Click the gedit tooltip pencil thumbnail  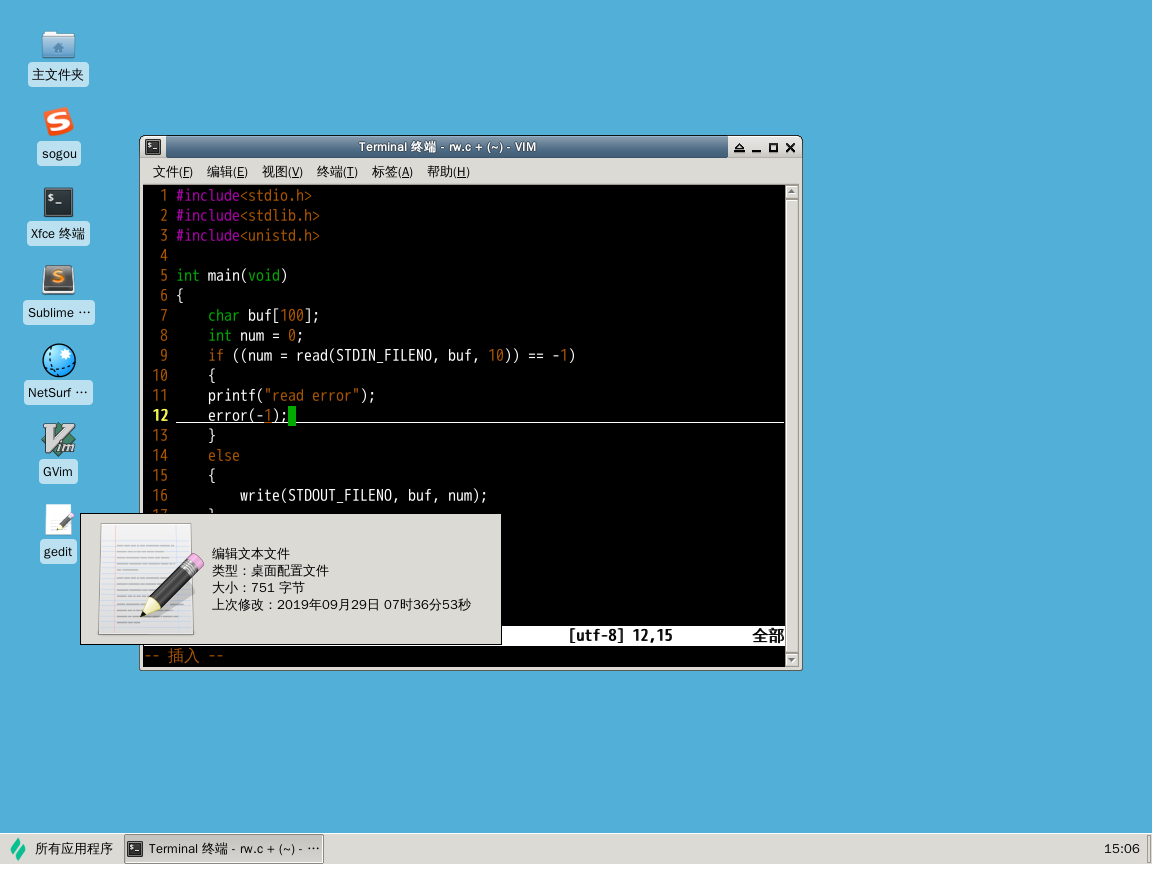[150, 579]
